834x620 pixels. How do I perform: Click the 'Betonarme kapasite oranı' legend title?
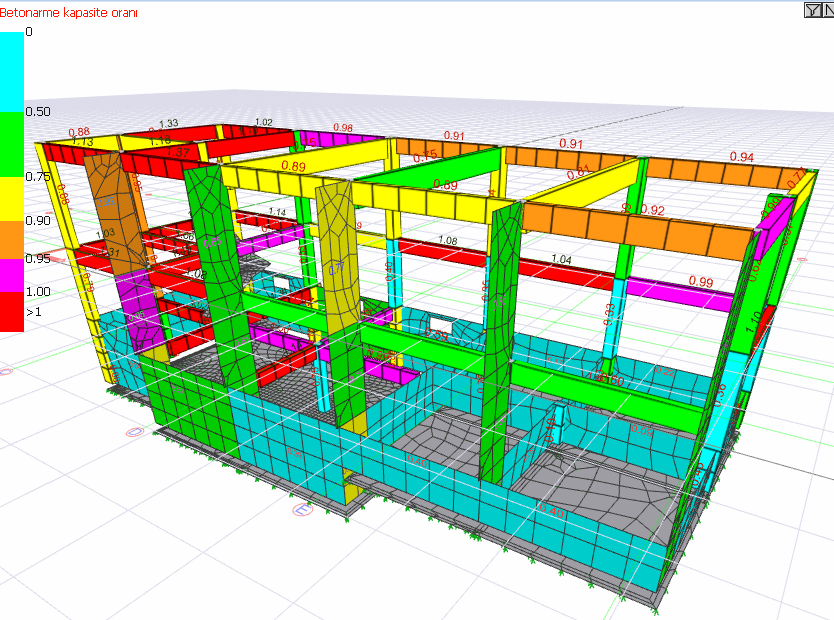(69, 13)
